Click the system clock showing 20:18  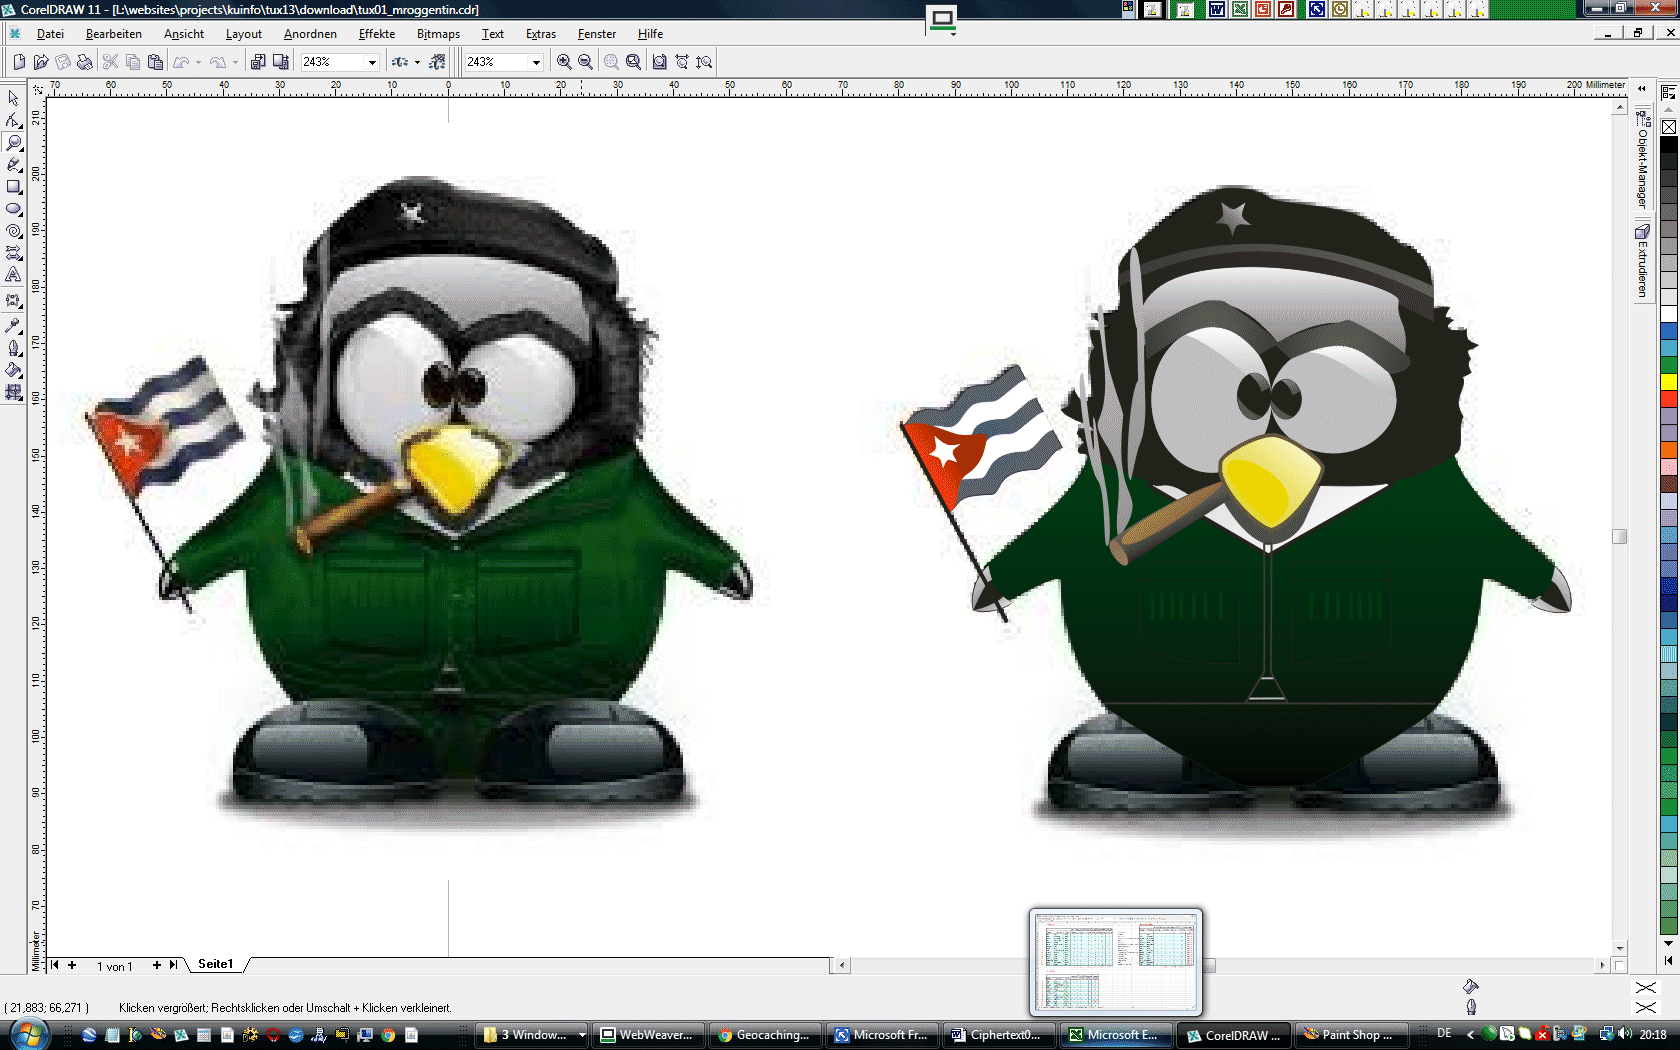coord(1653,1034)
